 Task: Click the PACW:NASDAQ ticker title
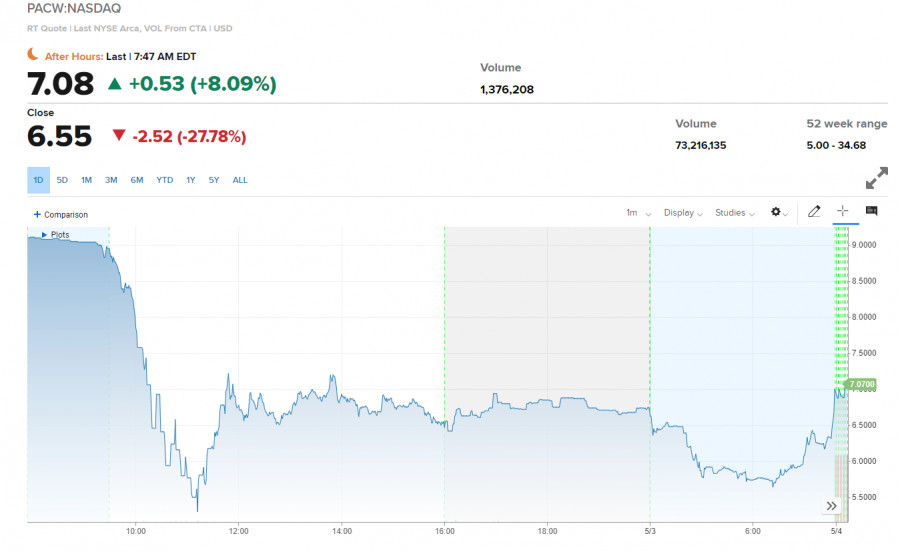tap(73, 7)
